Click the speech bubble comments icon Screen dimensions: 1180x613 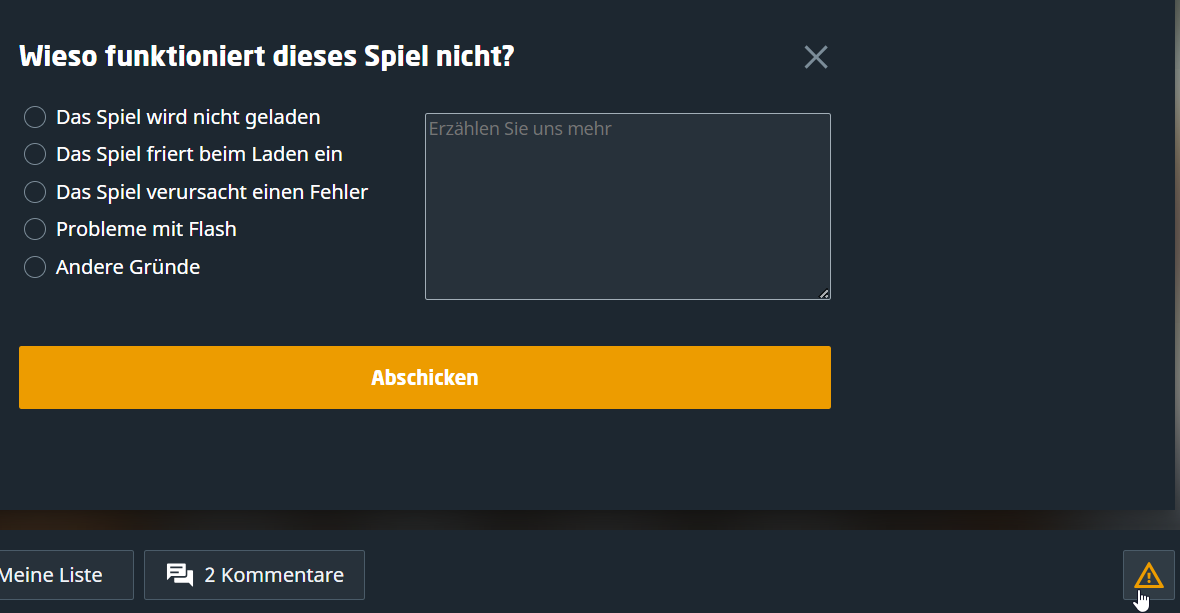point(180,575)
